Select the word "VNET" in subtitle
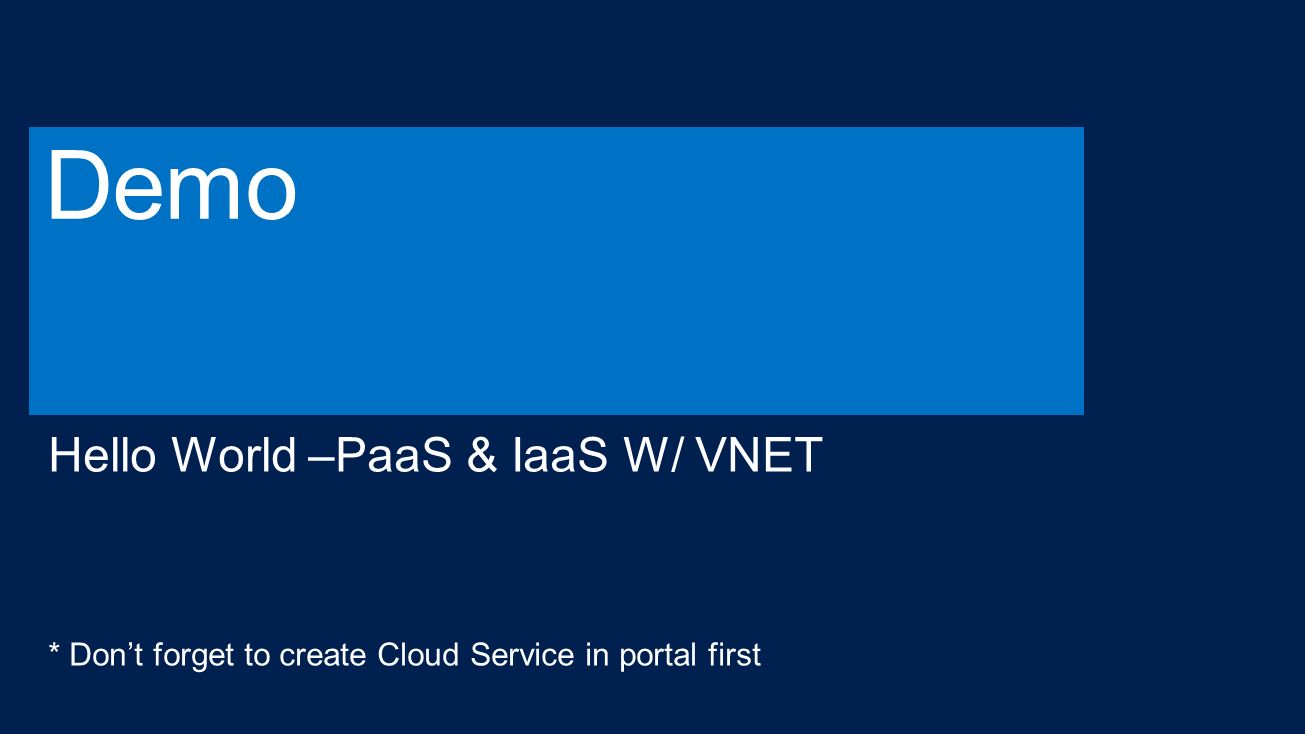 759,456
